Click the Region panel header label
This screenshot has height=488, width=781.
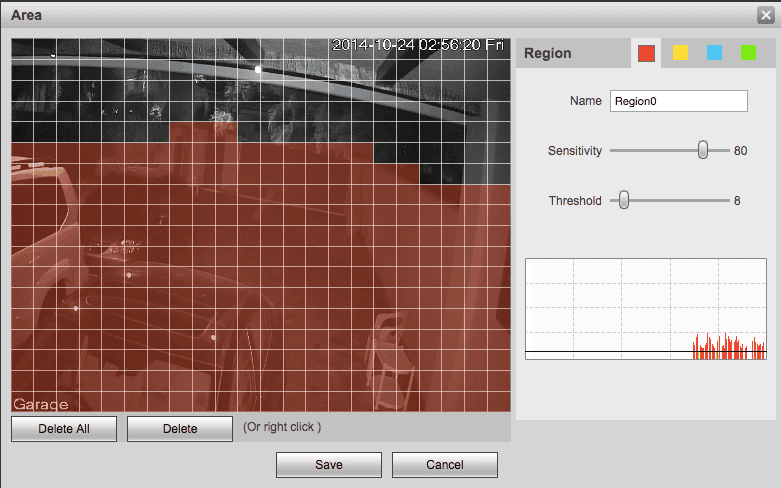click(548, 53)
